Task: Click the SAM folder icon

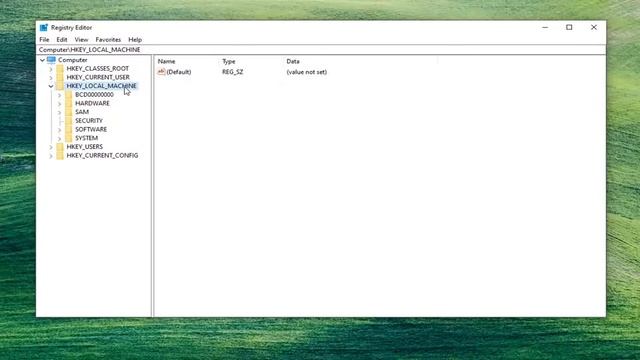Action: [69, 112]
